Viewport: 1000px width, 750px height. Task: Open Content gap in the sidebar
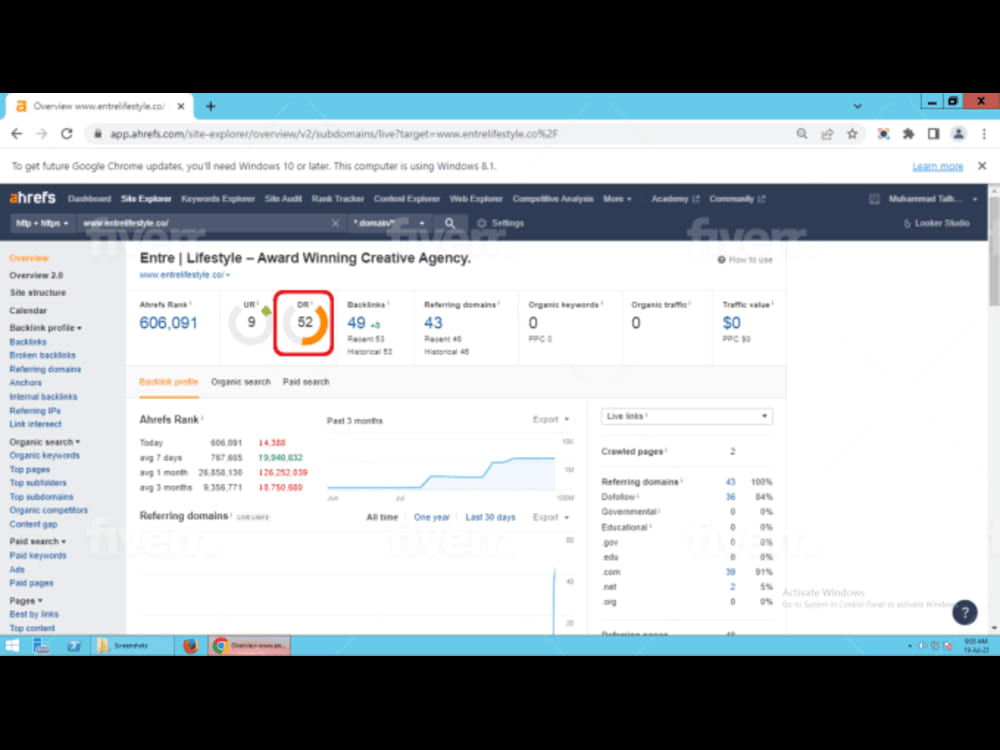pyautogui.click(x=33, y=524)
